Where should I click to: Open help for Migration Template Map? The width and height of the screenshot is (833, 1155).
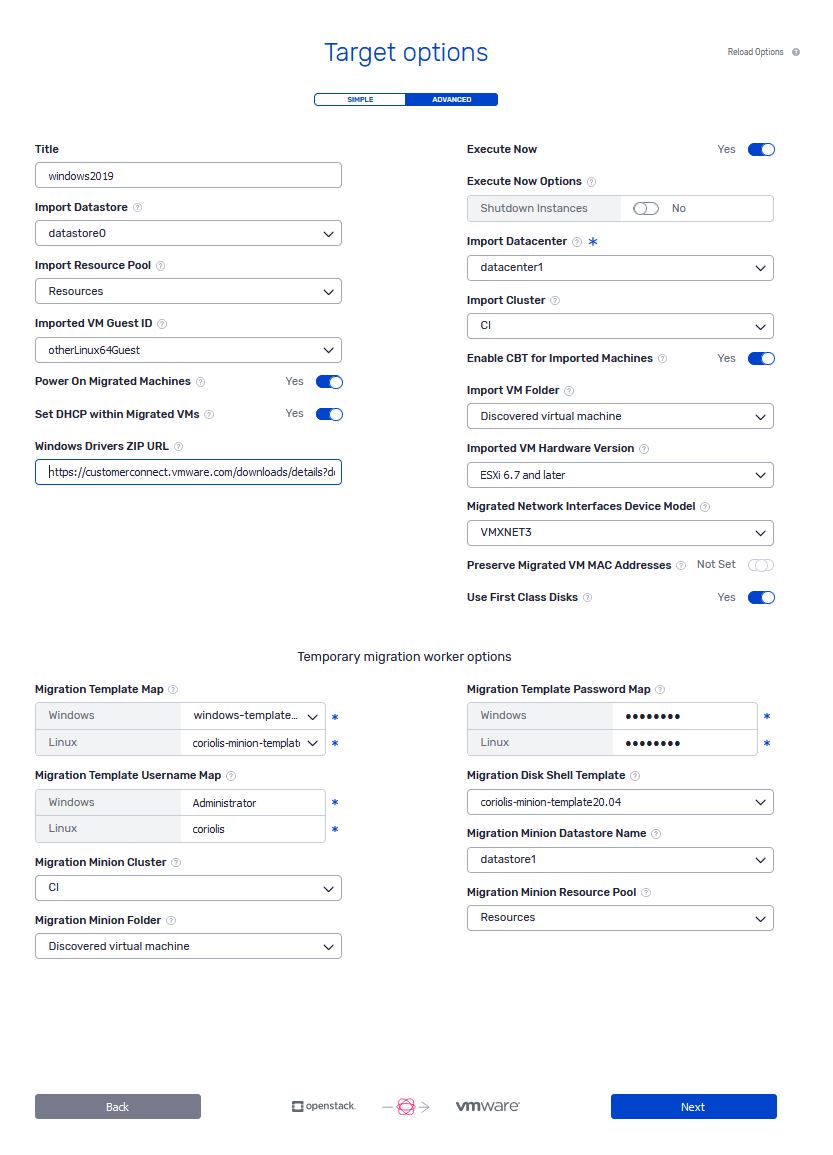click(173, 689)
